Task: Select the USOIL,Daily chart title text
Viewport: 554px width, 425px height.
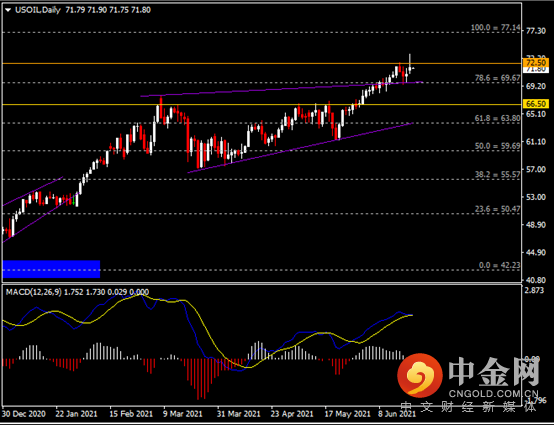Action: click(x=38, y=10)
